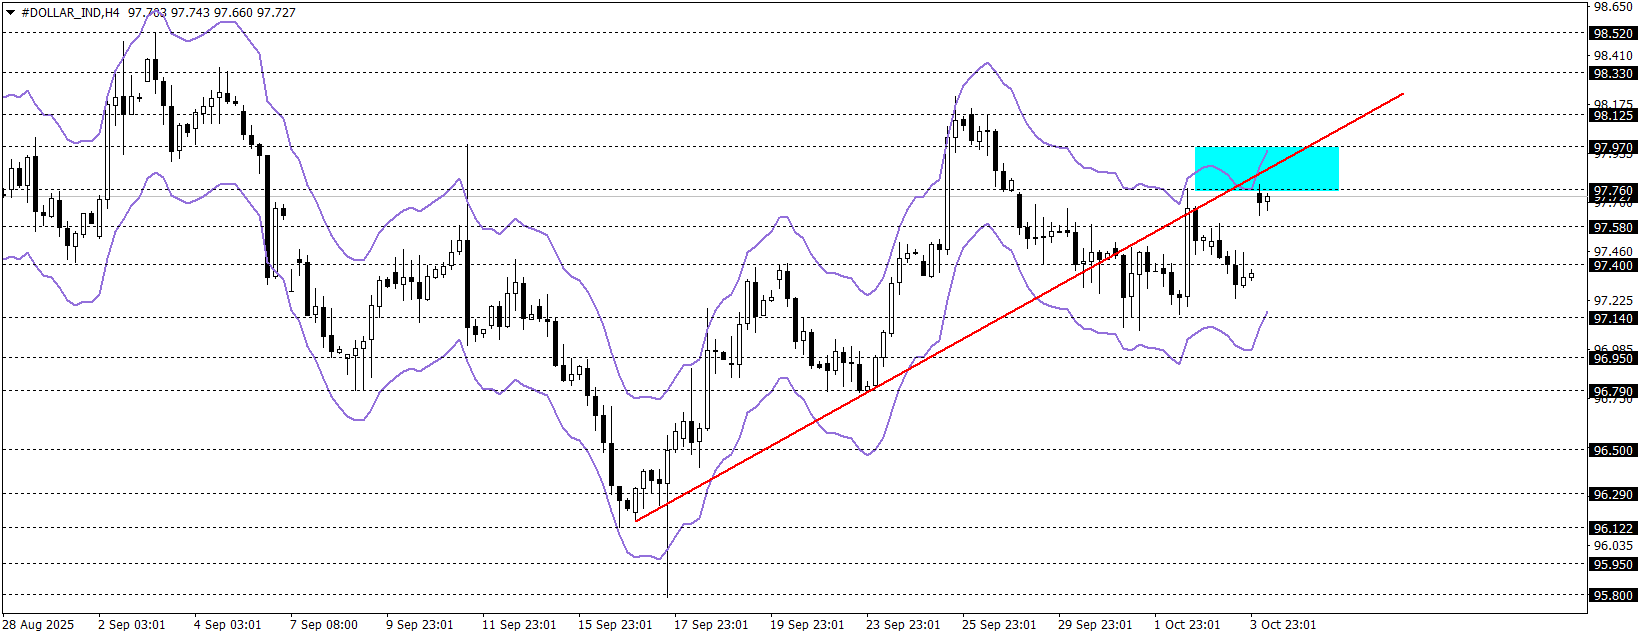Select the 97.400 price level label
This screenshot has height=637, width=1644.
tap(1613, 265)
